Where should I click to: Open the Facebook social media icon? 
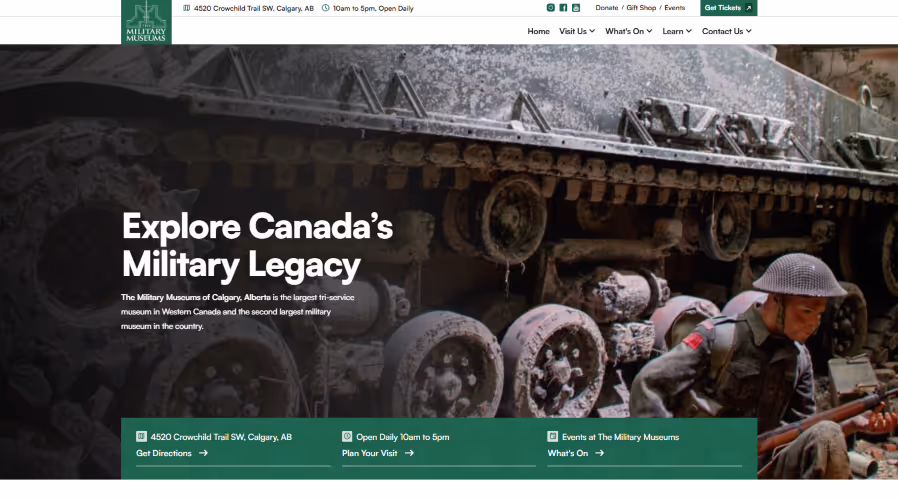click(x=563, y=8)
